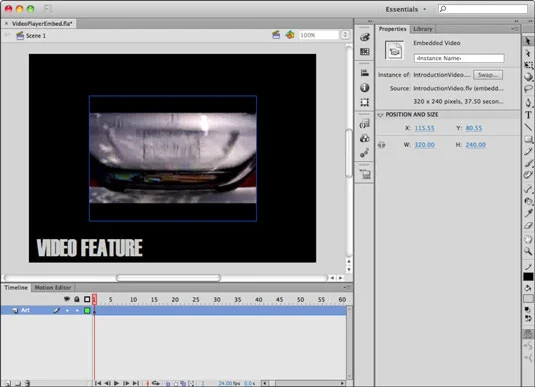Viewport: 535px width, 387px height.
Task: Activate the Bone tool
Action: pos(528,188)
